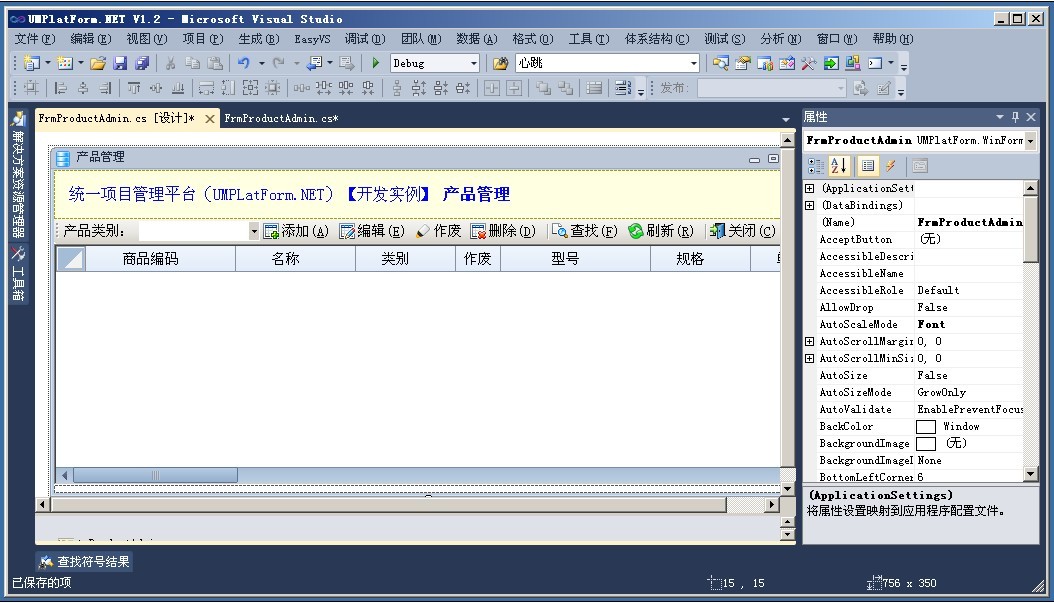Click the 删除(D) delete button in form toolbar
Screen dimensions: 1054x603
(x=503, y=231)
